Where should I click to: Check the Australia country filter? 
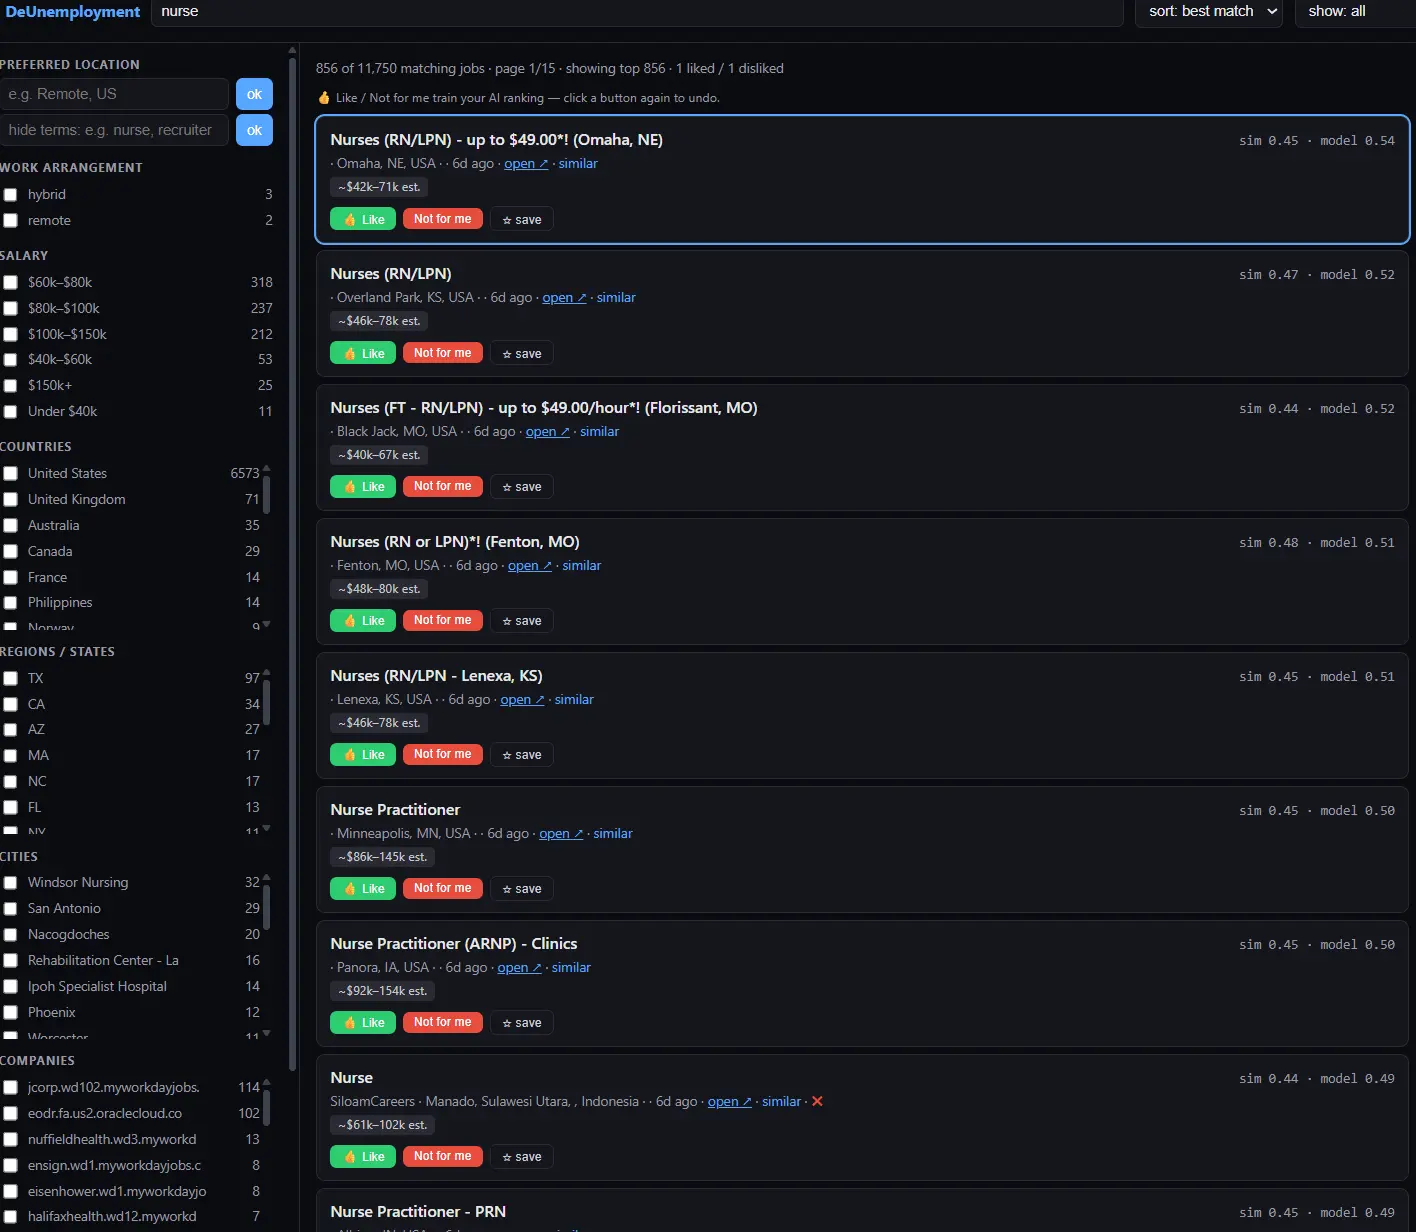pyautogui.click(x=11, y=526)
